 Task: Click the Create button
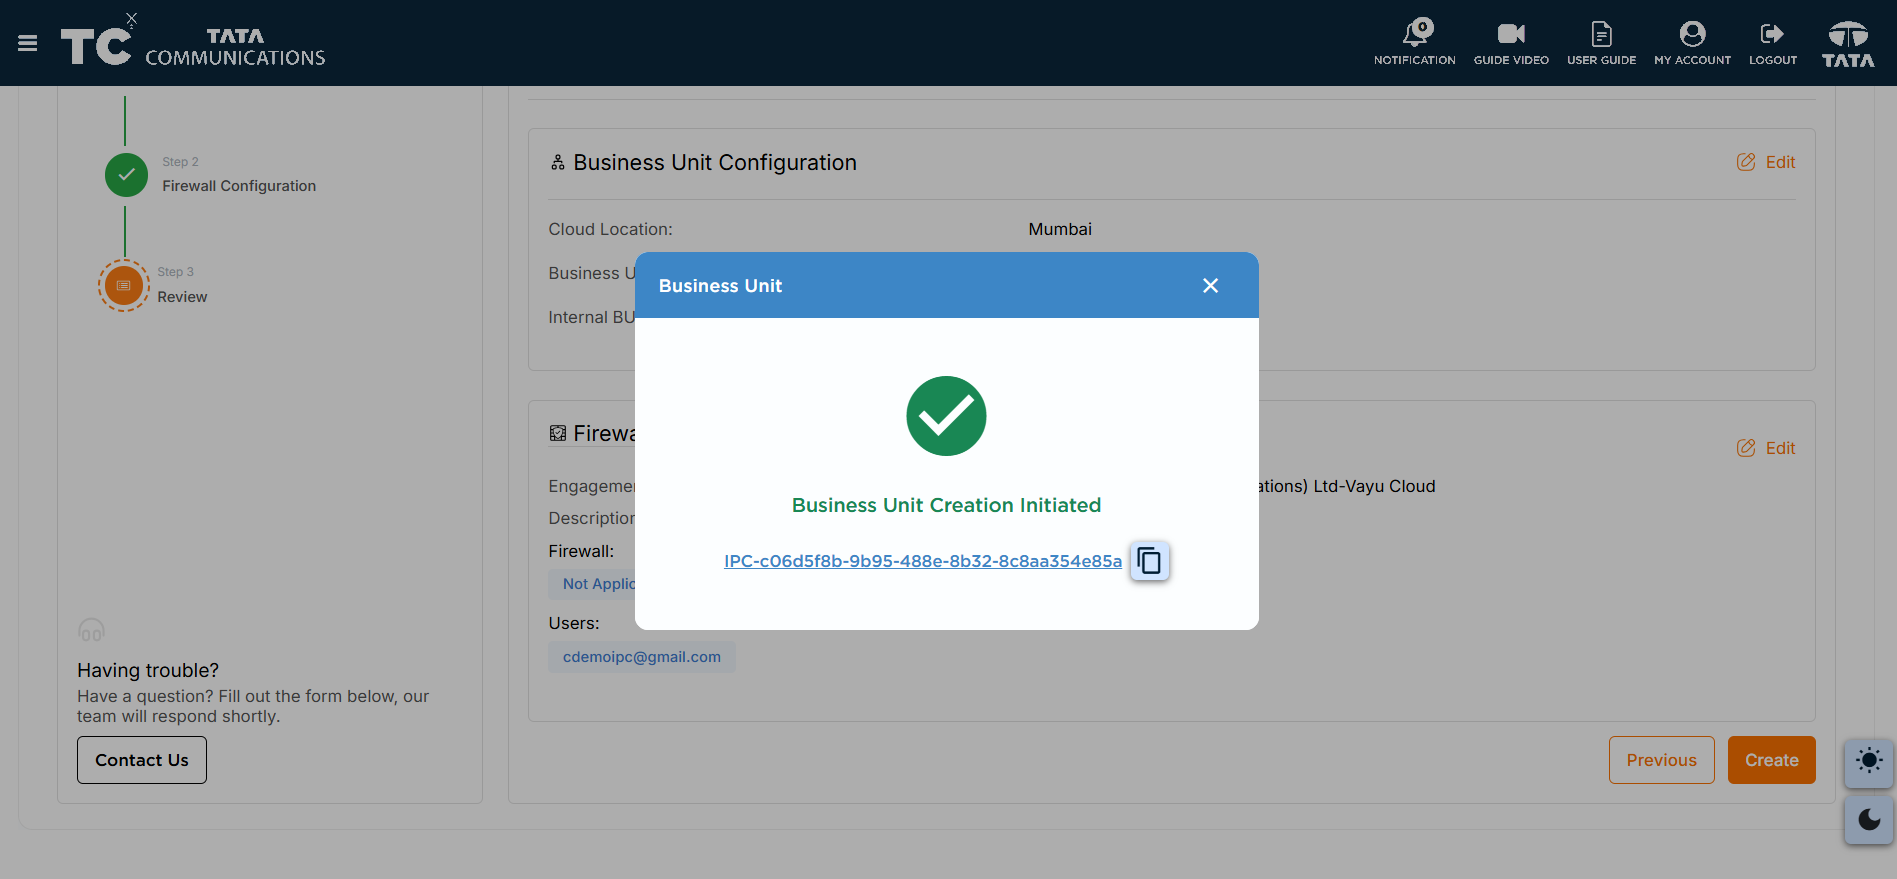[1771, 760]
